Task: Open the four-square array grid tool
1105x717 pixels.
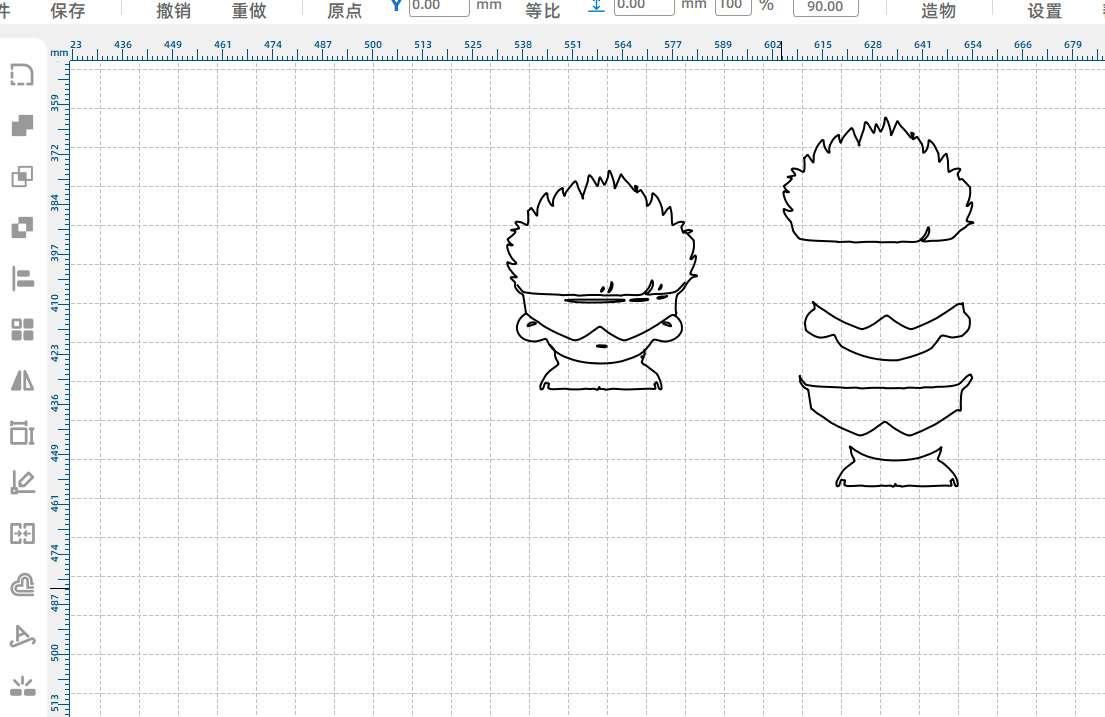Action: (22, 329)
